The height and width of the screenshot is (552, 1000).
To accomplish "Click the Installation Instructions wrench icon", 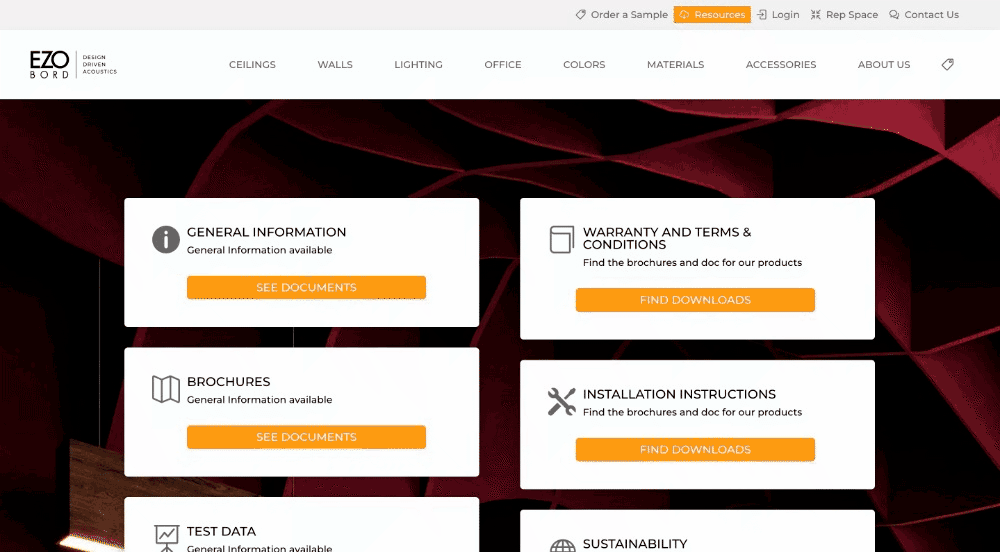I will tap(562, 402).
